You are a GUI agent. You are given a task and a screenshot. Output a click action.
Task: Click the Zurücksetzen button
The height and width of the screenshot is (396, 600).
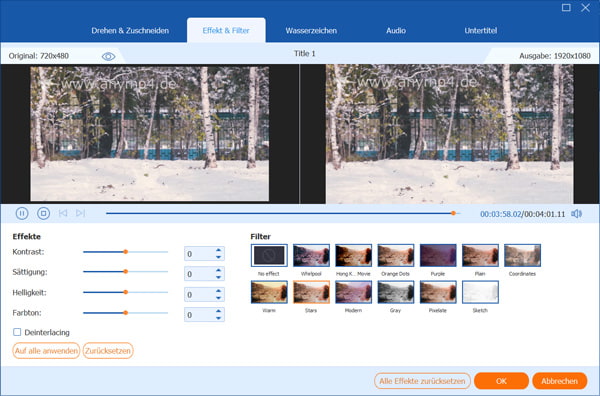tap(108, 350)
